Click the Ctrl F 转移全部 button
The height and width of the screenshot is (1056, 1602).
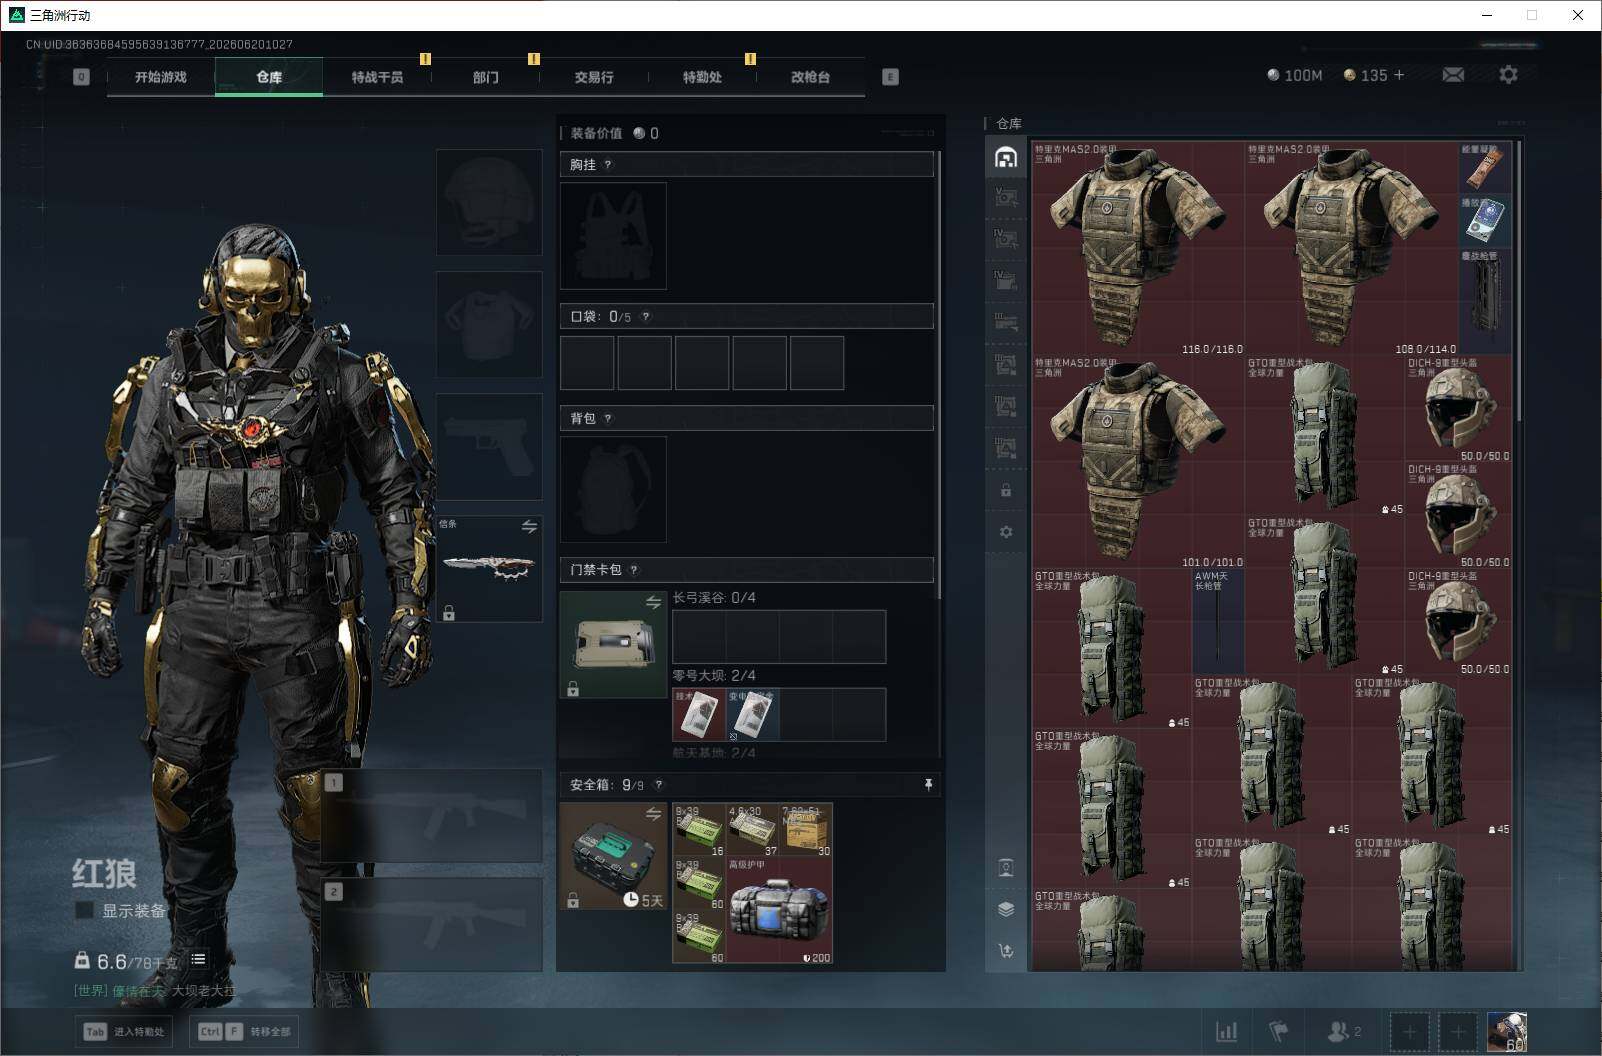tap(243, 1031)
